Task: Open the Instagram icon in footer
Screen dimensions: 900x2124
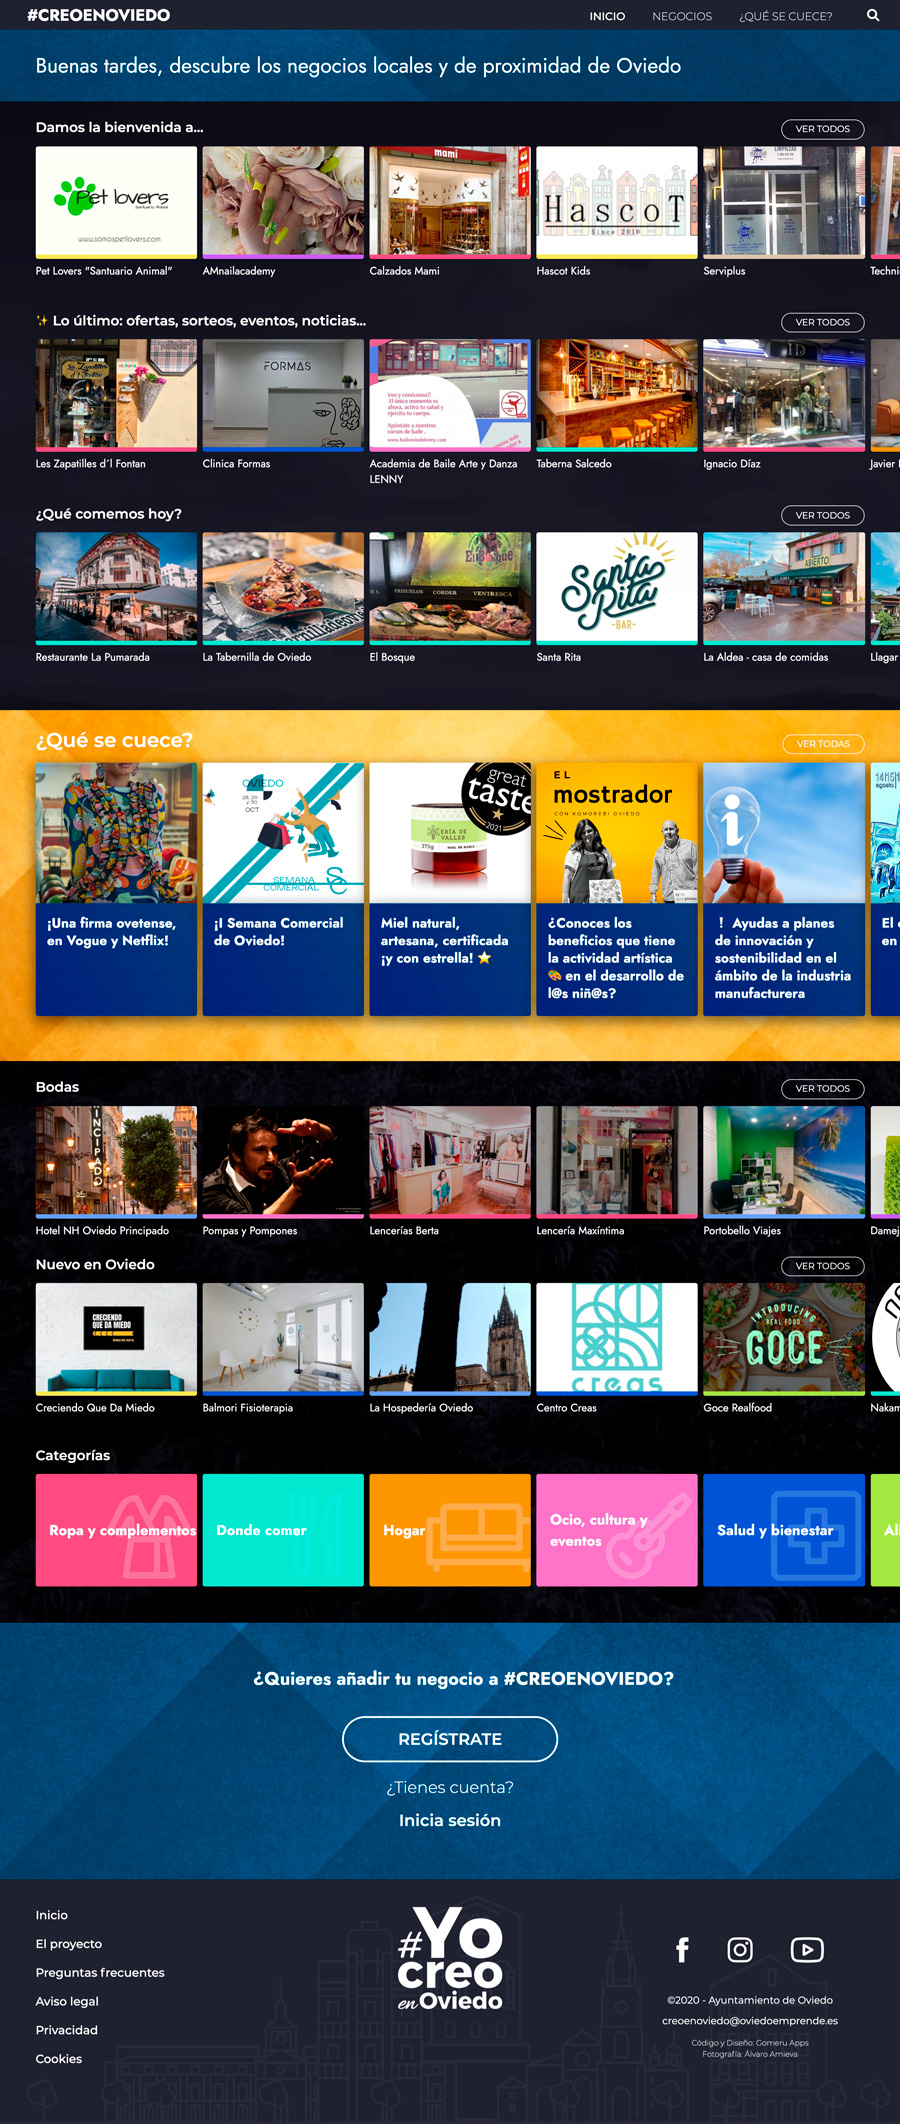Action: pos(740,1949)
